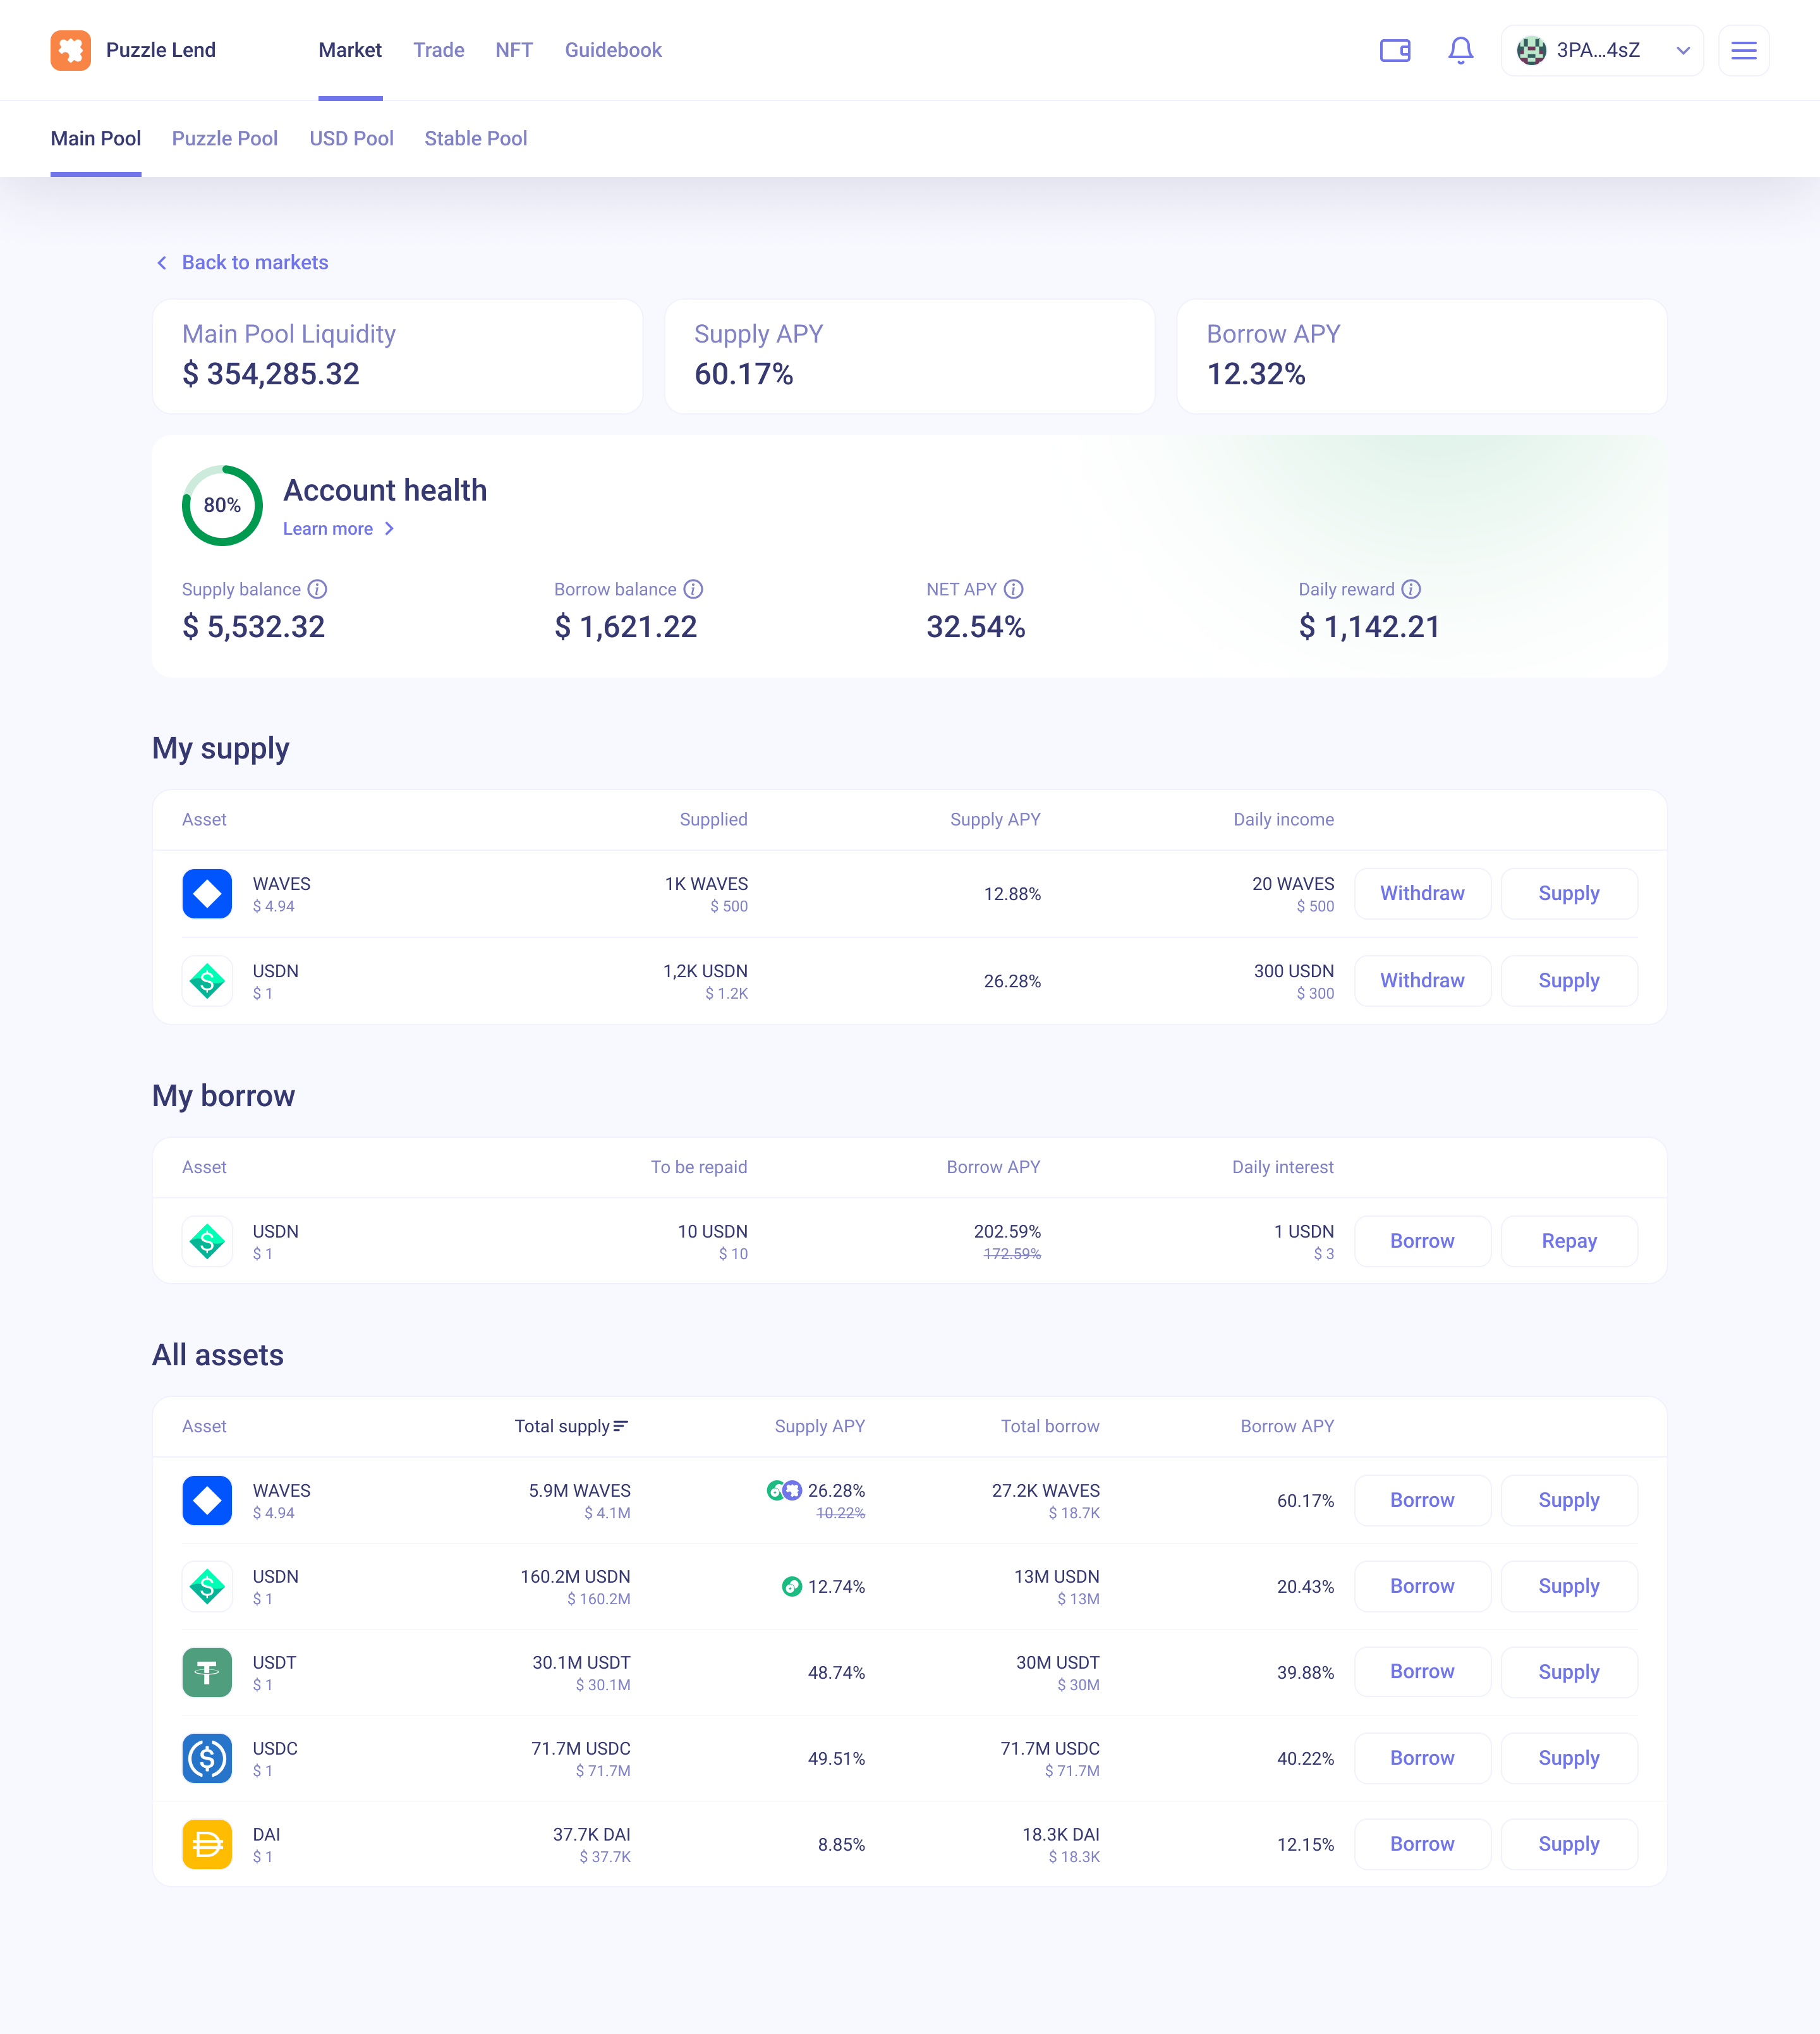Open notifications bell
The image size is (1820, 2034).
coord(1461,50)
